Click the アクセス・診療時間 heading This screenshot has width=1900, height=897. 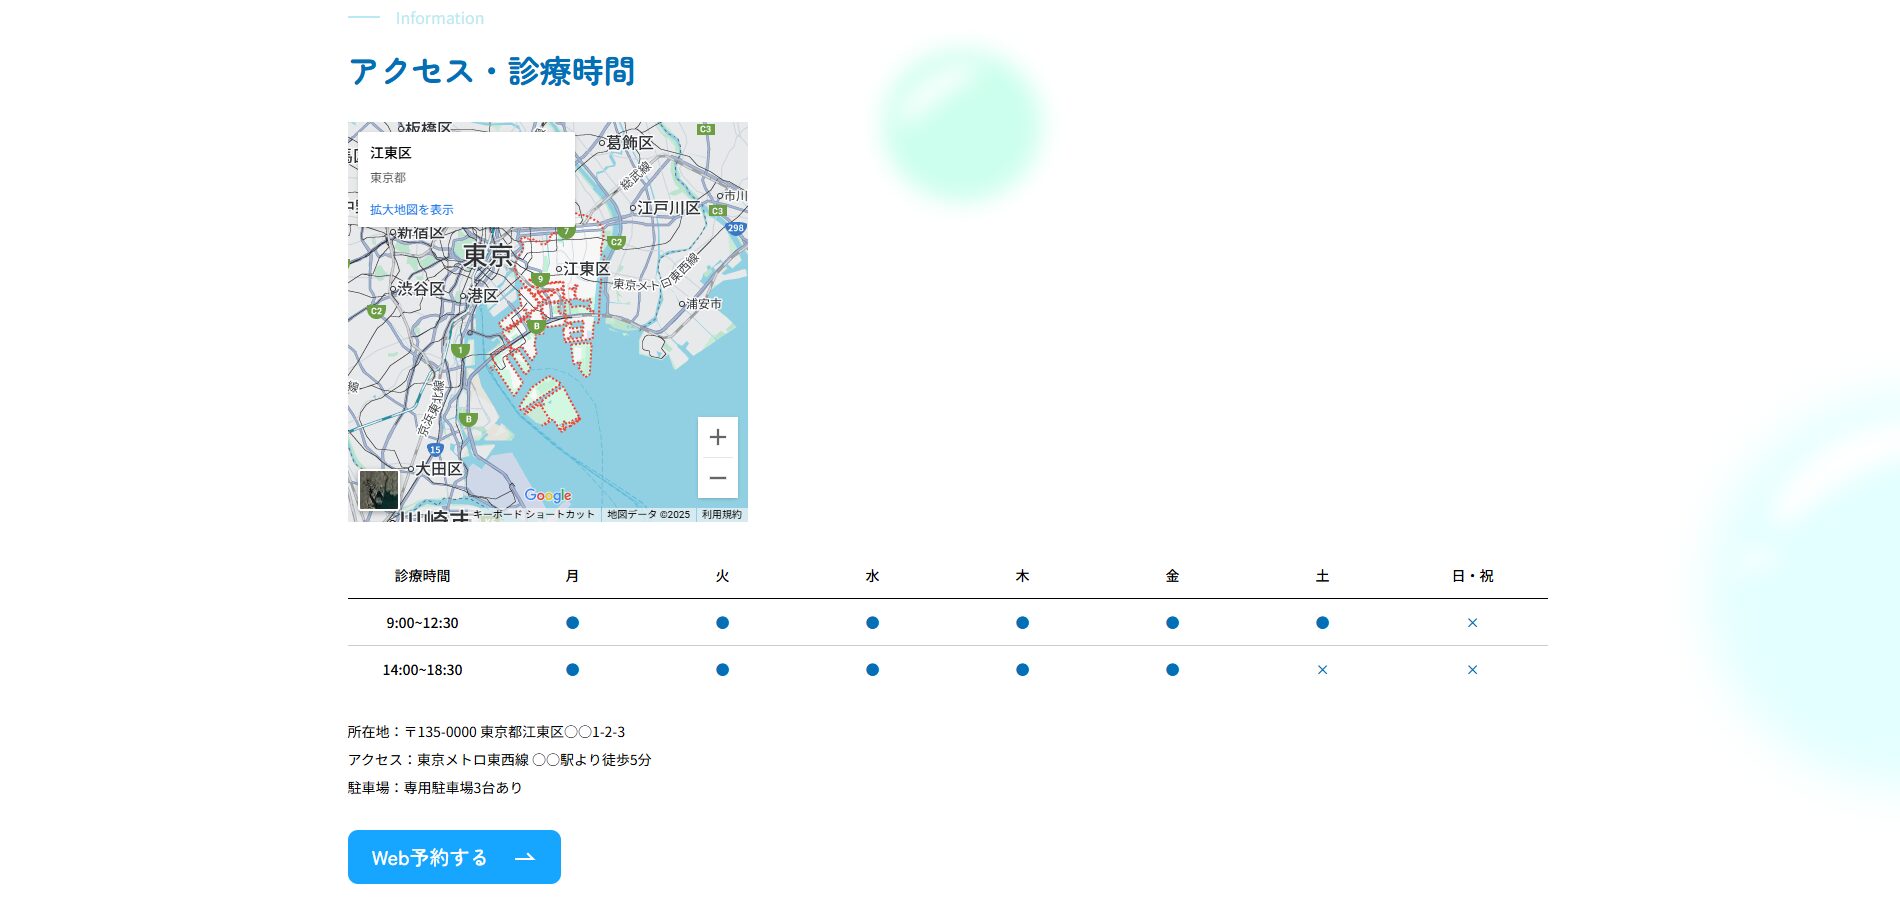(x=491, y=71)
